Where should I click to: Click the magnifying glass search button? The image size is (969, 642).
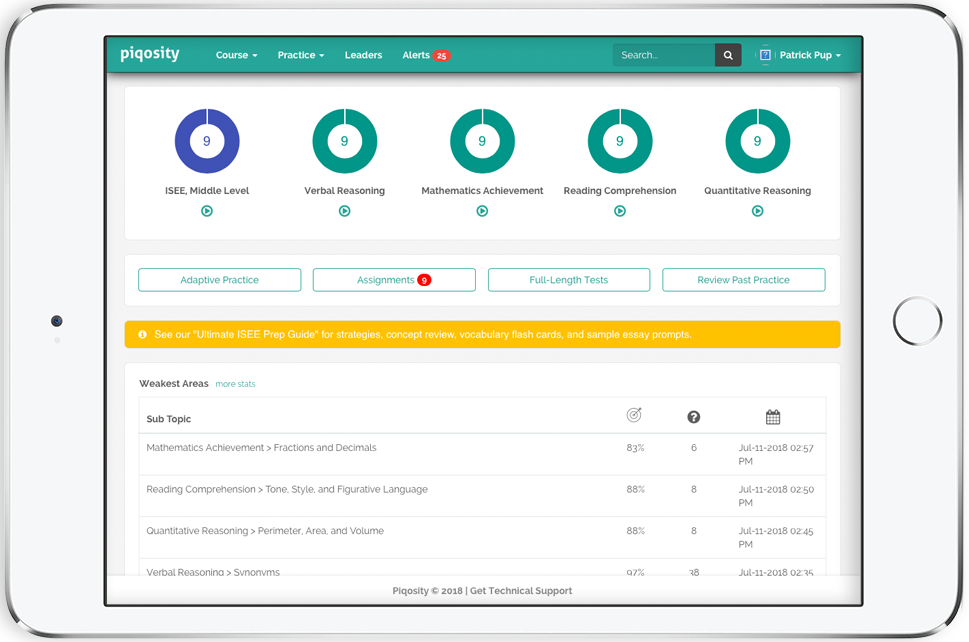point(728,56)
